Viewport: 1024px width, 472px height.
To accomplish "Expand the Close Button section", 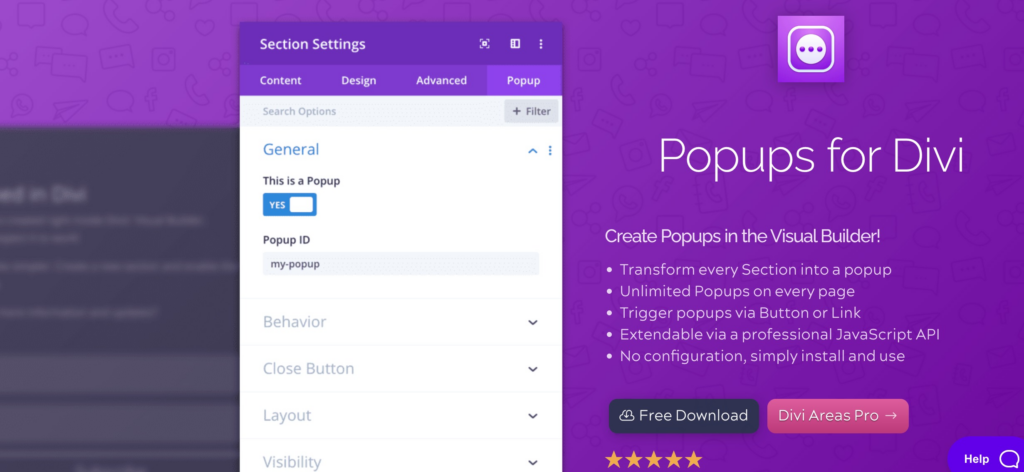I will coord(401,369).
